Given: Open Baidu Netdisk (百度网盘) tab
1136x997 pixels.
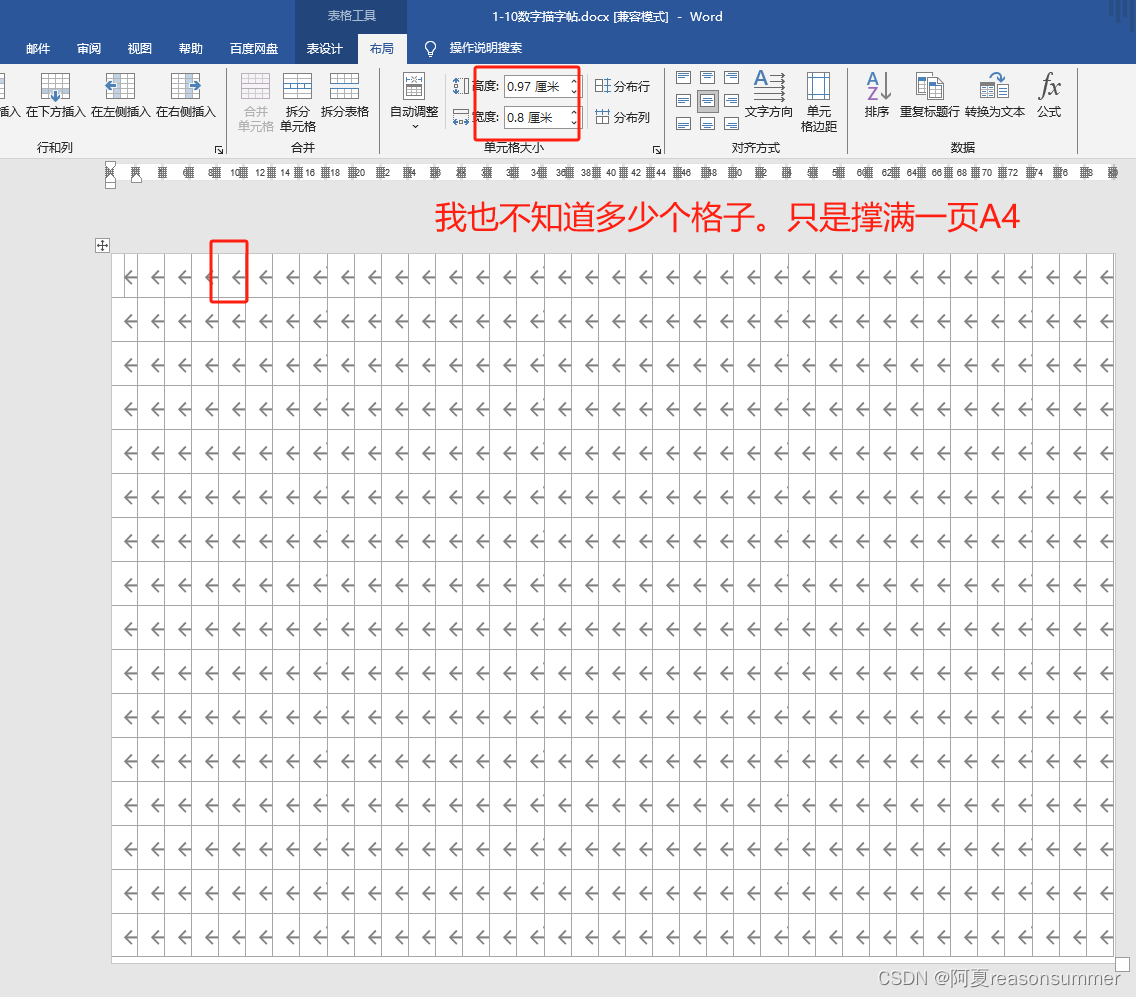Looking at the screenshot, I should 254,49.
